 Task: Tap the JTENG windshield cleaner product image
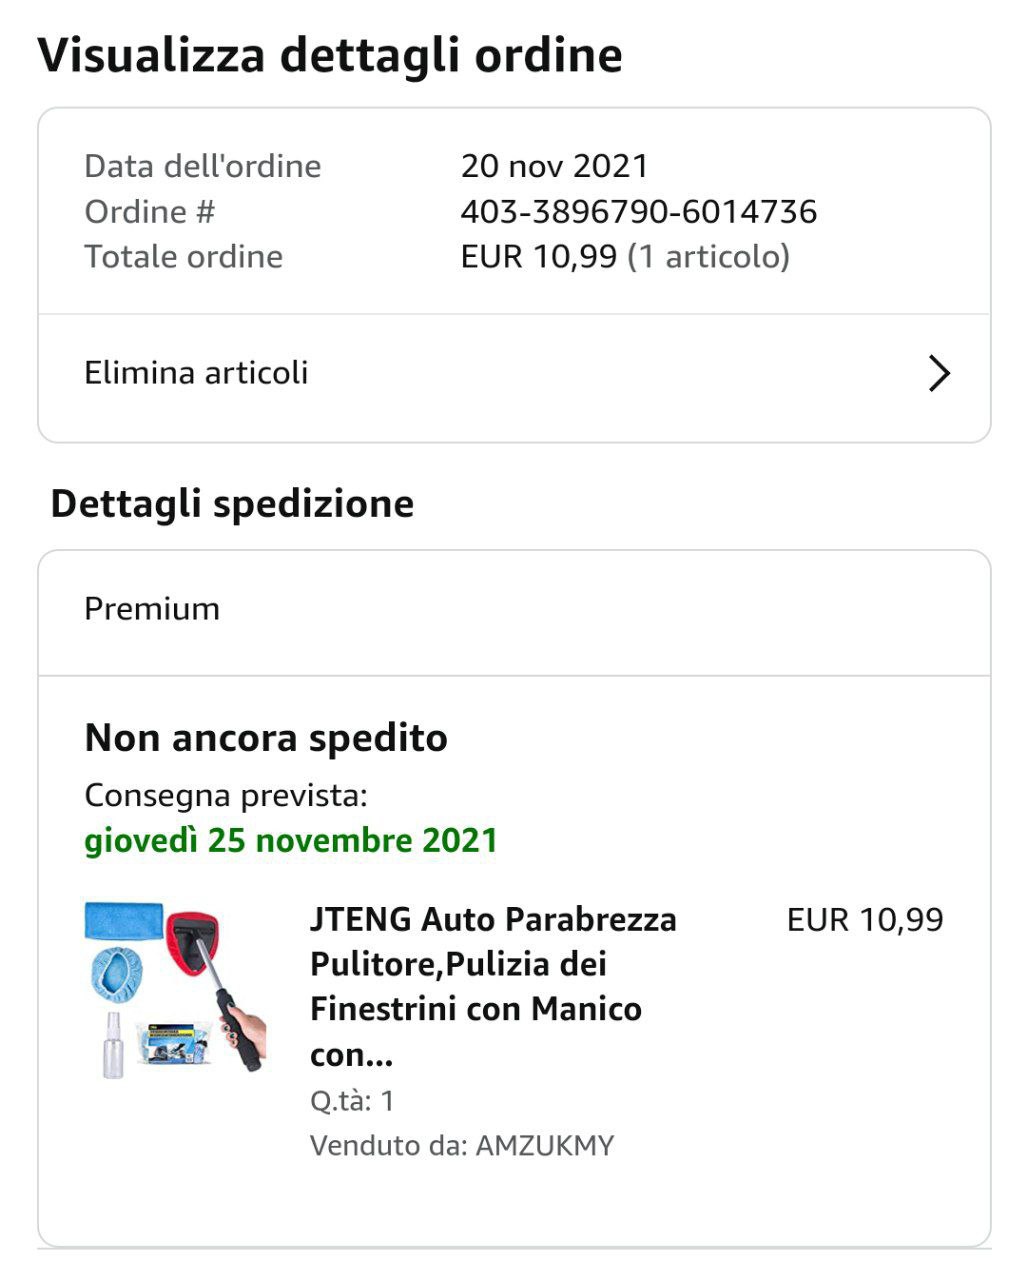[176, 989]
